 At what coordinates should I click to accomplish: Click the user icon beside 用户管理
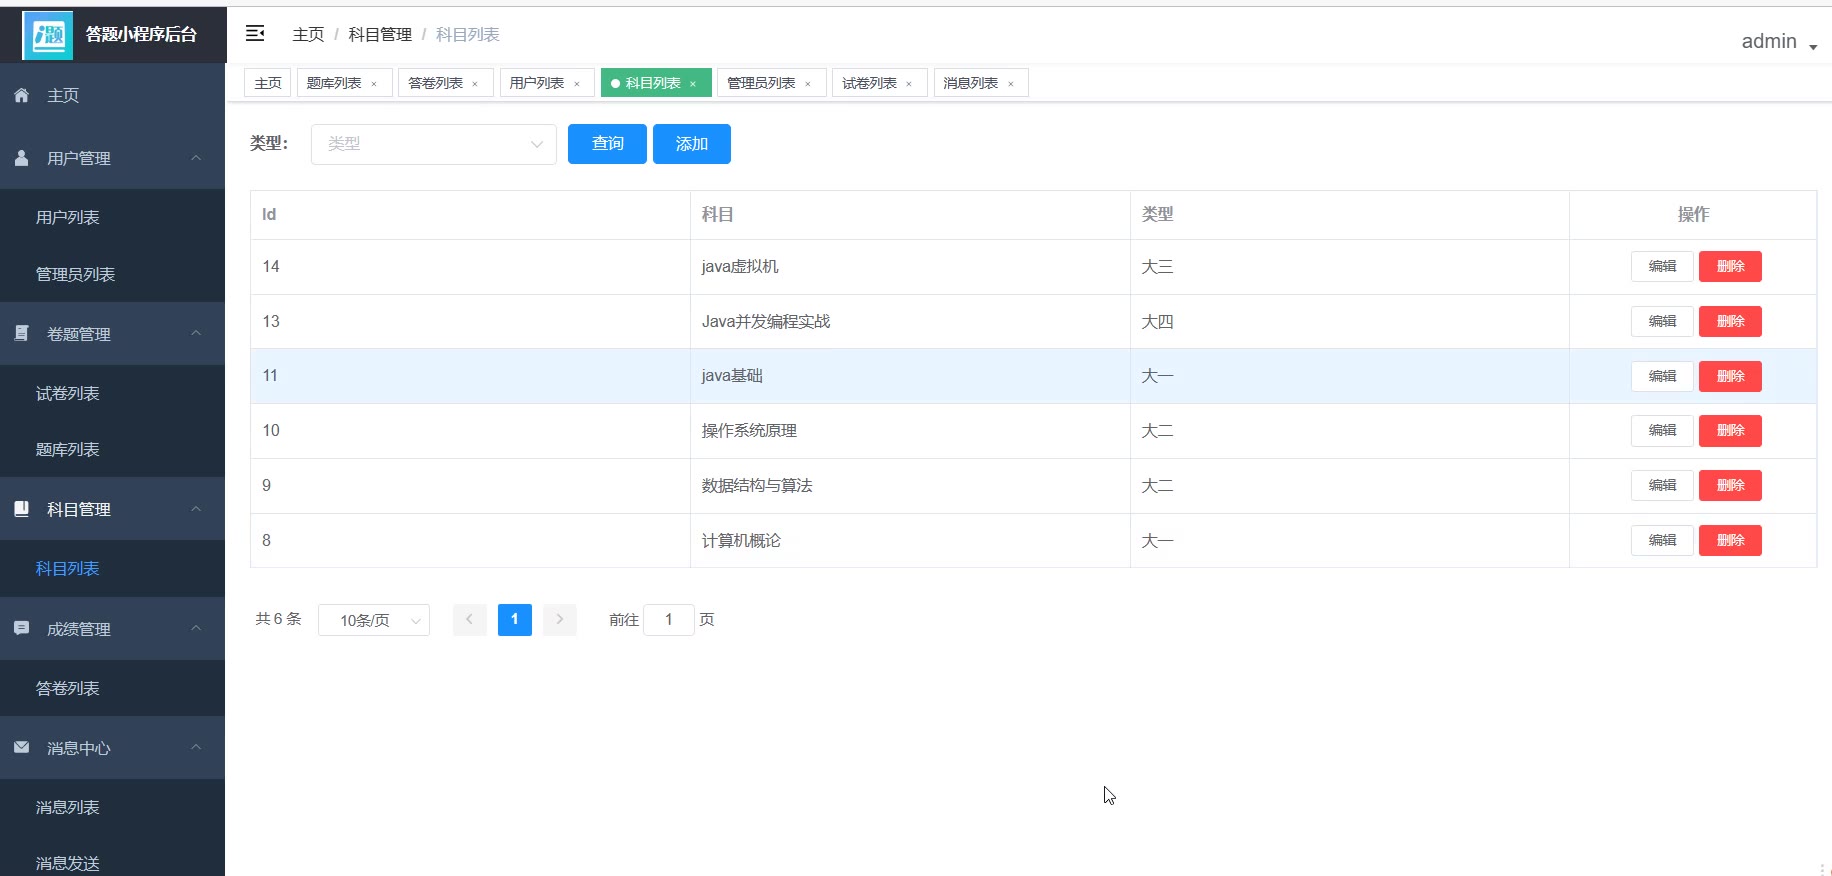[21, 158]
